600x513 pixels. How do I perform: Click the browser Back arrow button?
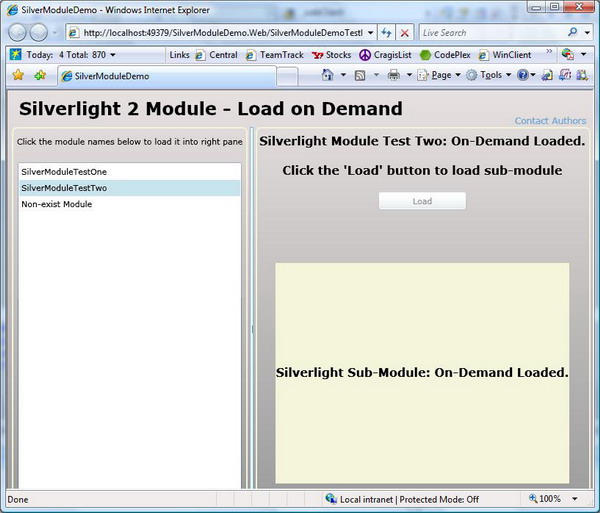pos(17,33)
